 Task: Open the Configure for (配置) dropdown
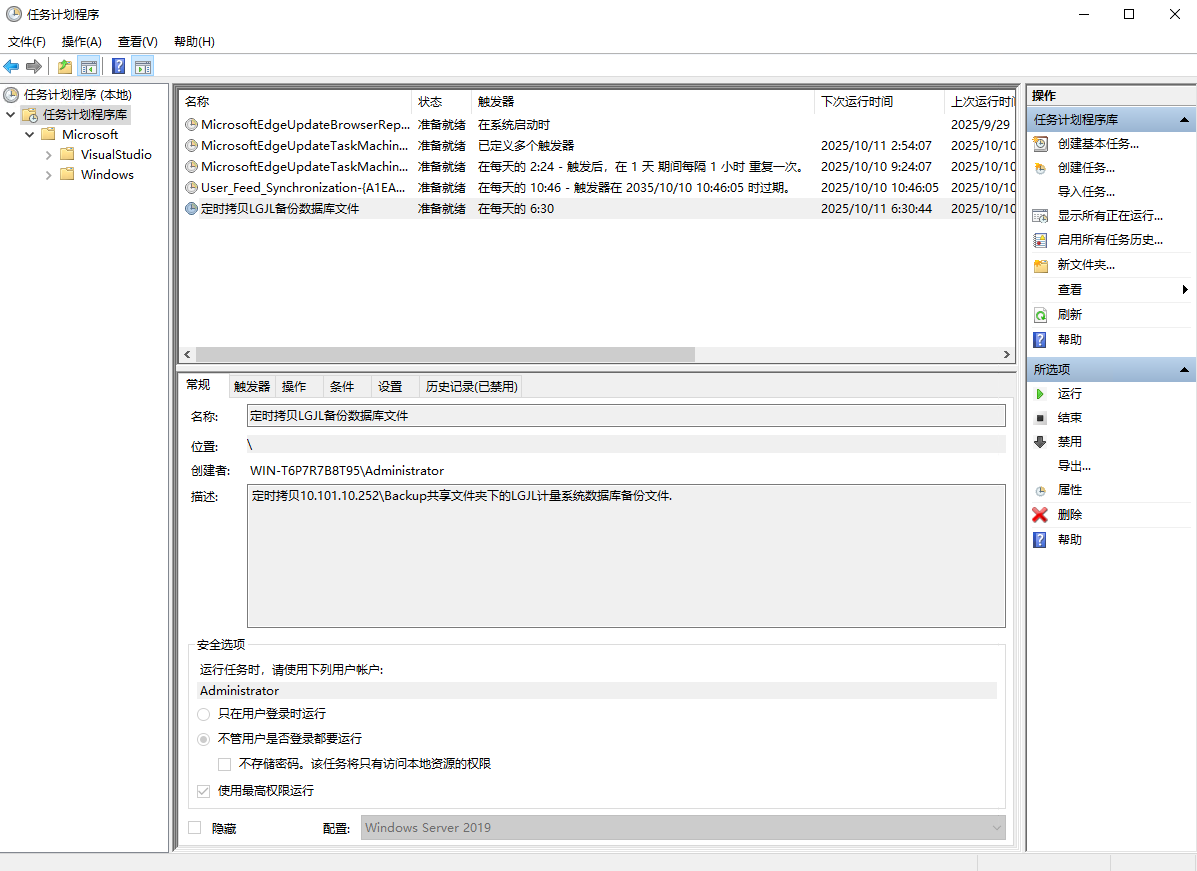tap(995, 828)
